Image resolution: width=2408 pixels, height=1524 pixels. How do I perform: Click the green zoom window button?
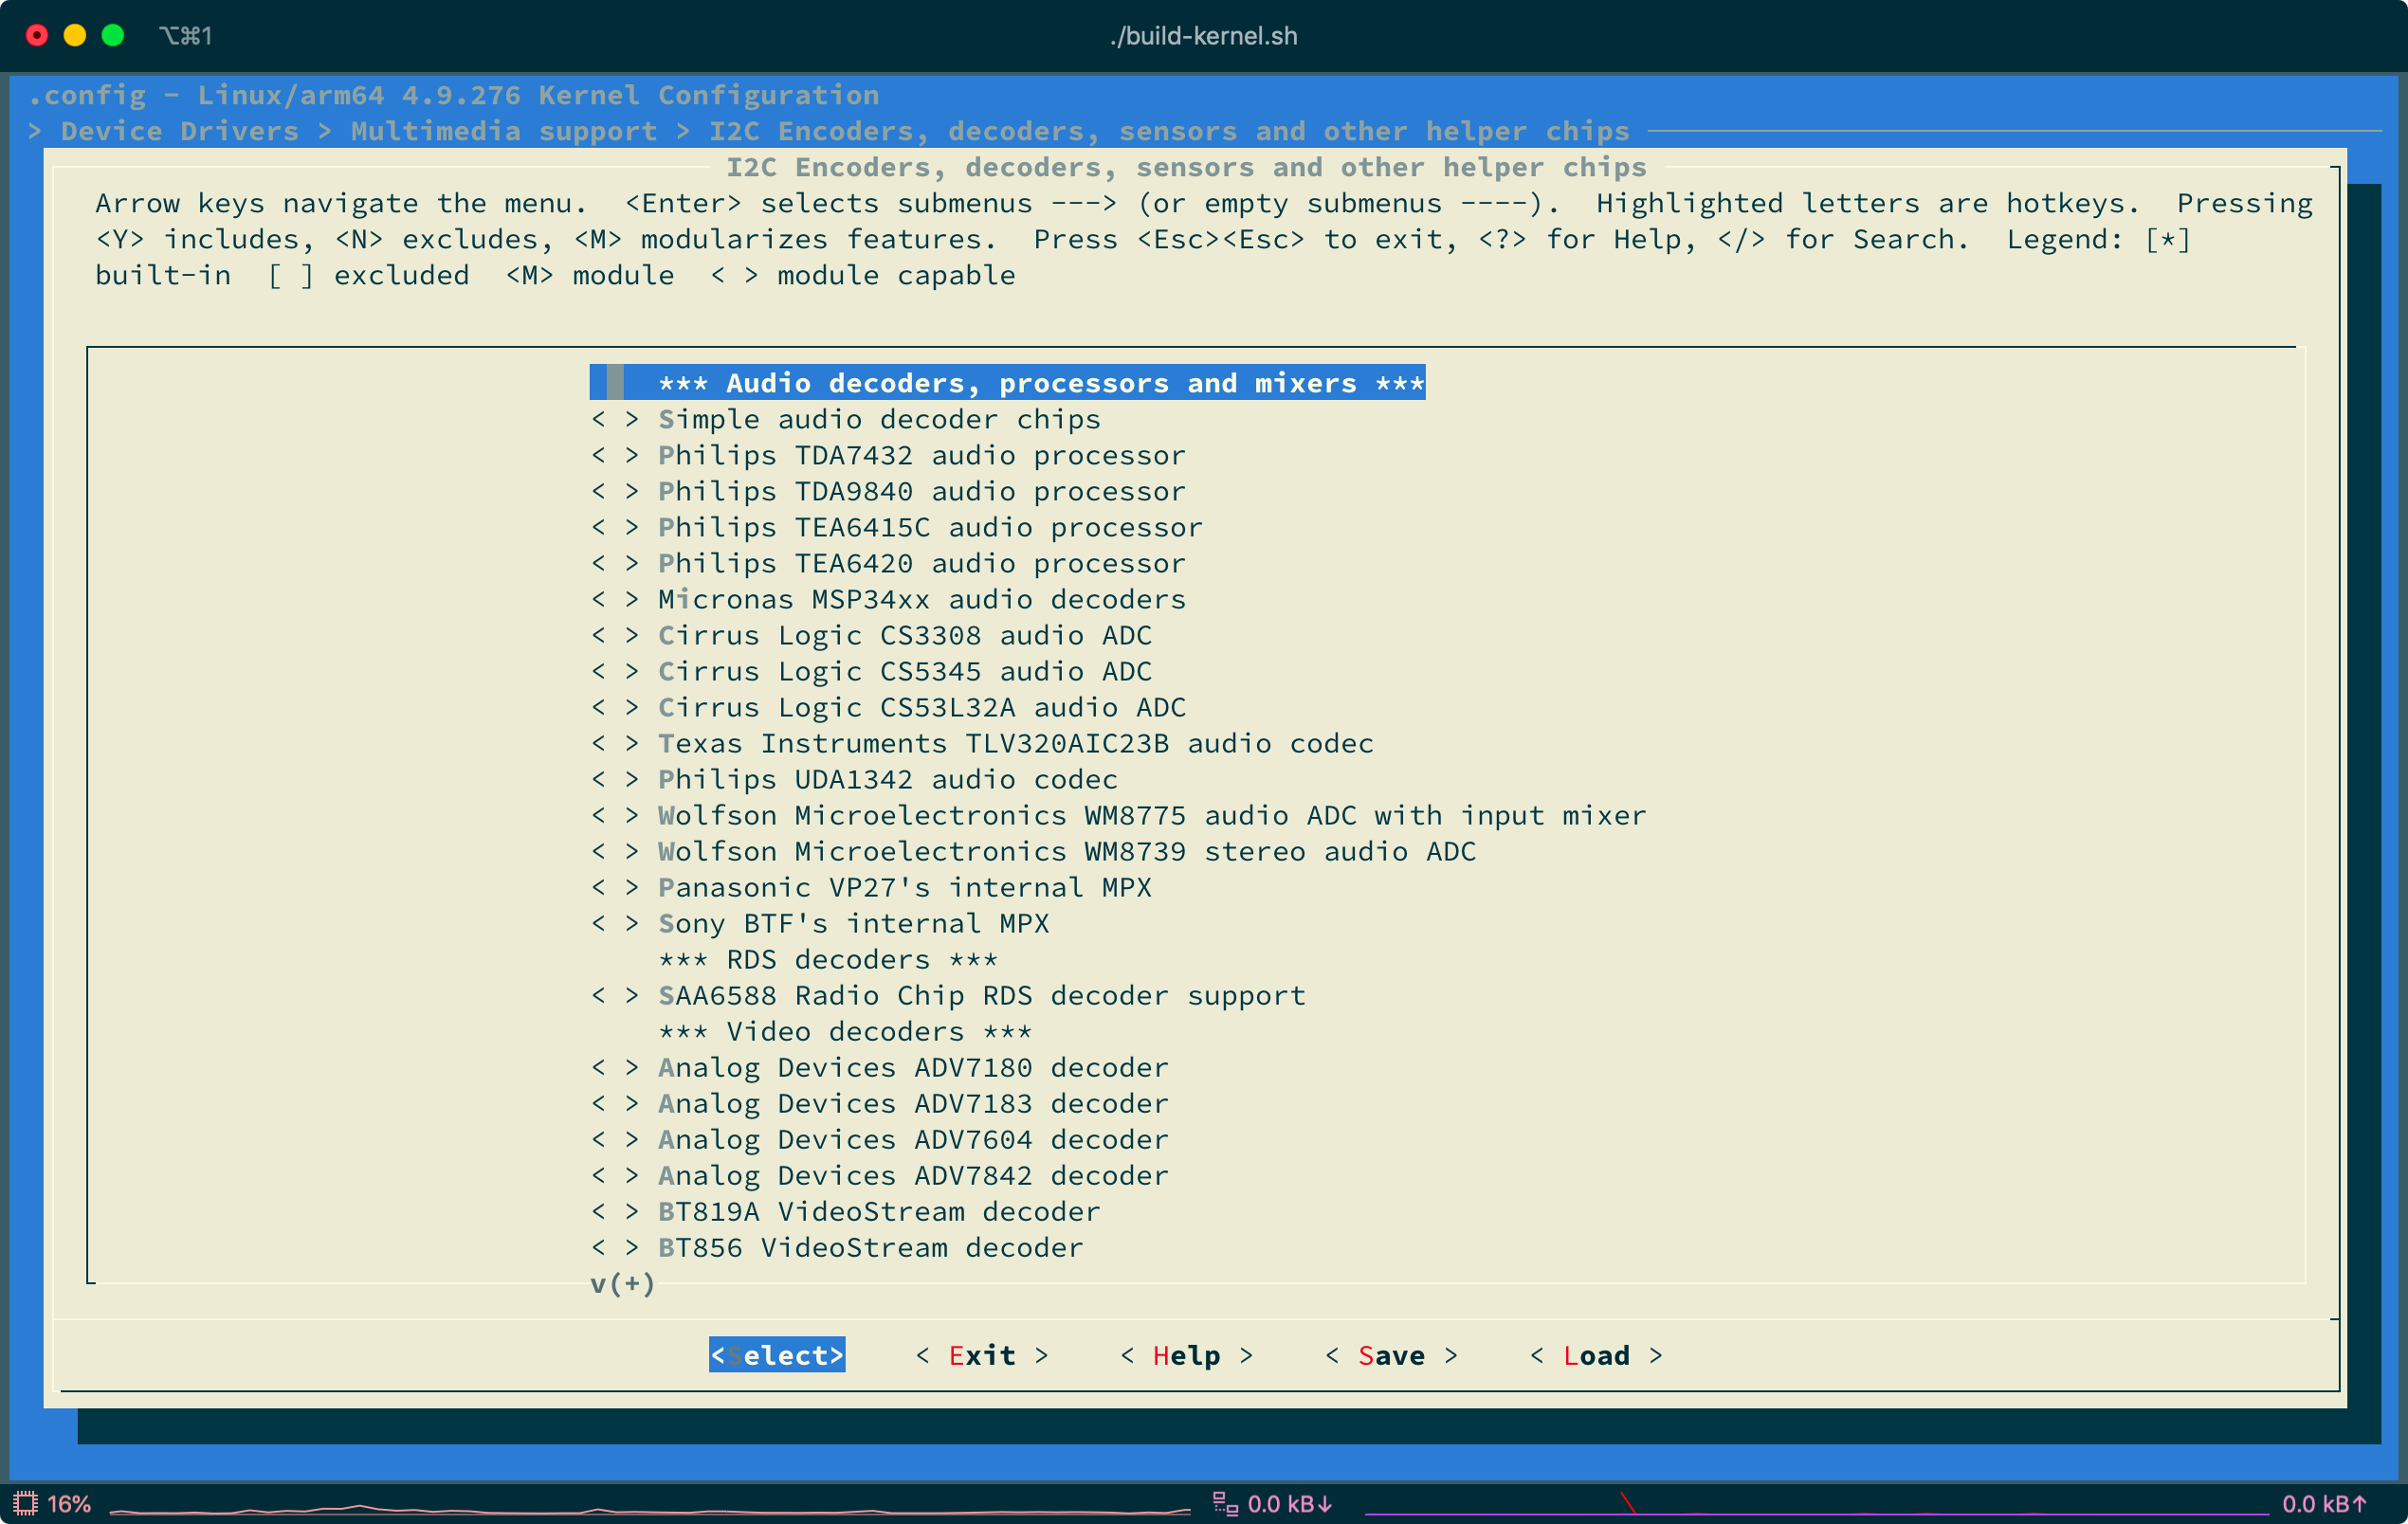tap(113, 36)
